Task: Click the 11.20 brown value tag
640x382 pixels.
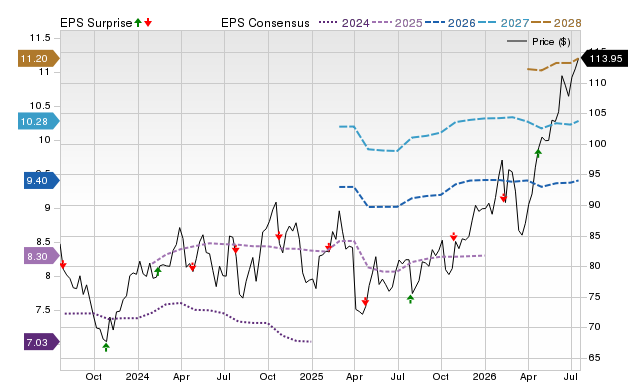Action: point(38,58)
